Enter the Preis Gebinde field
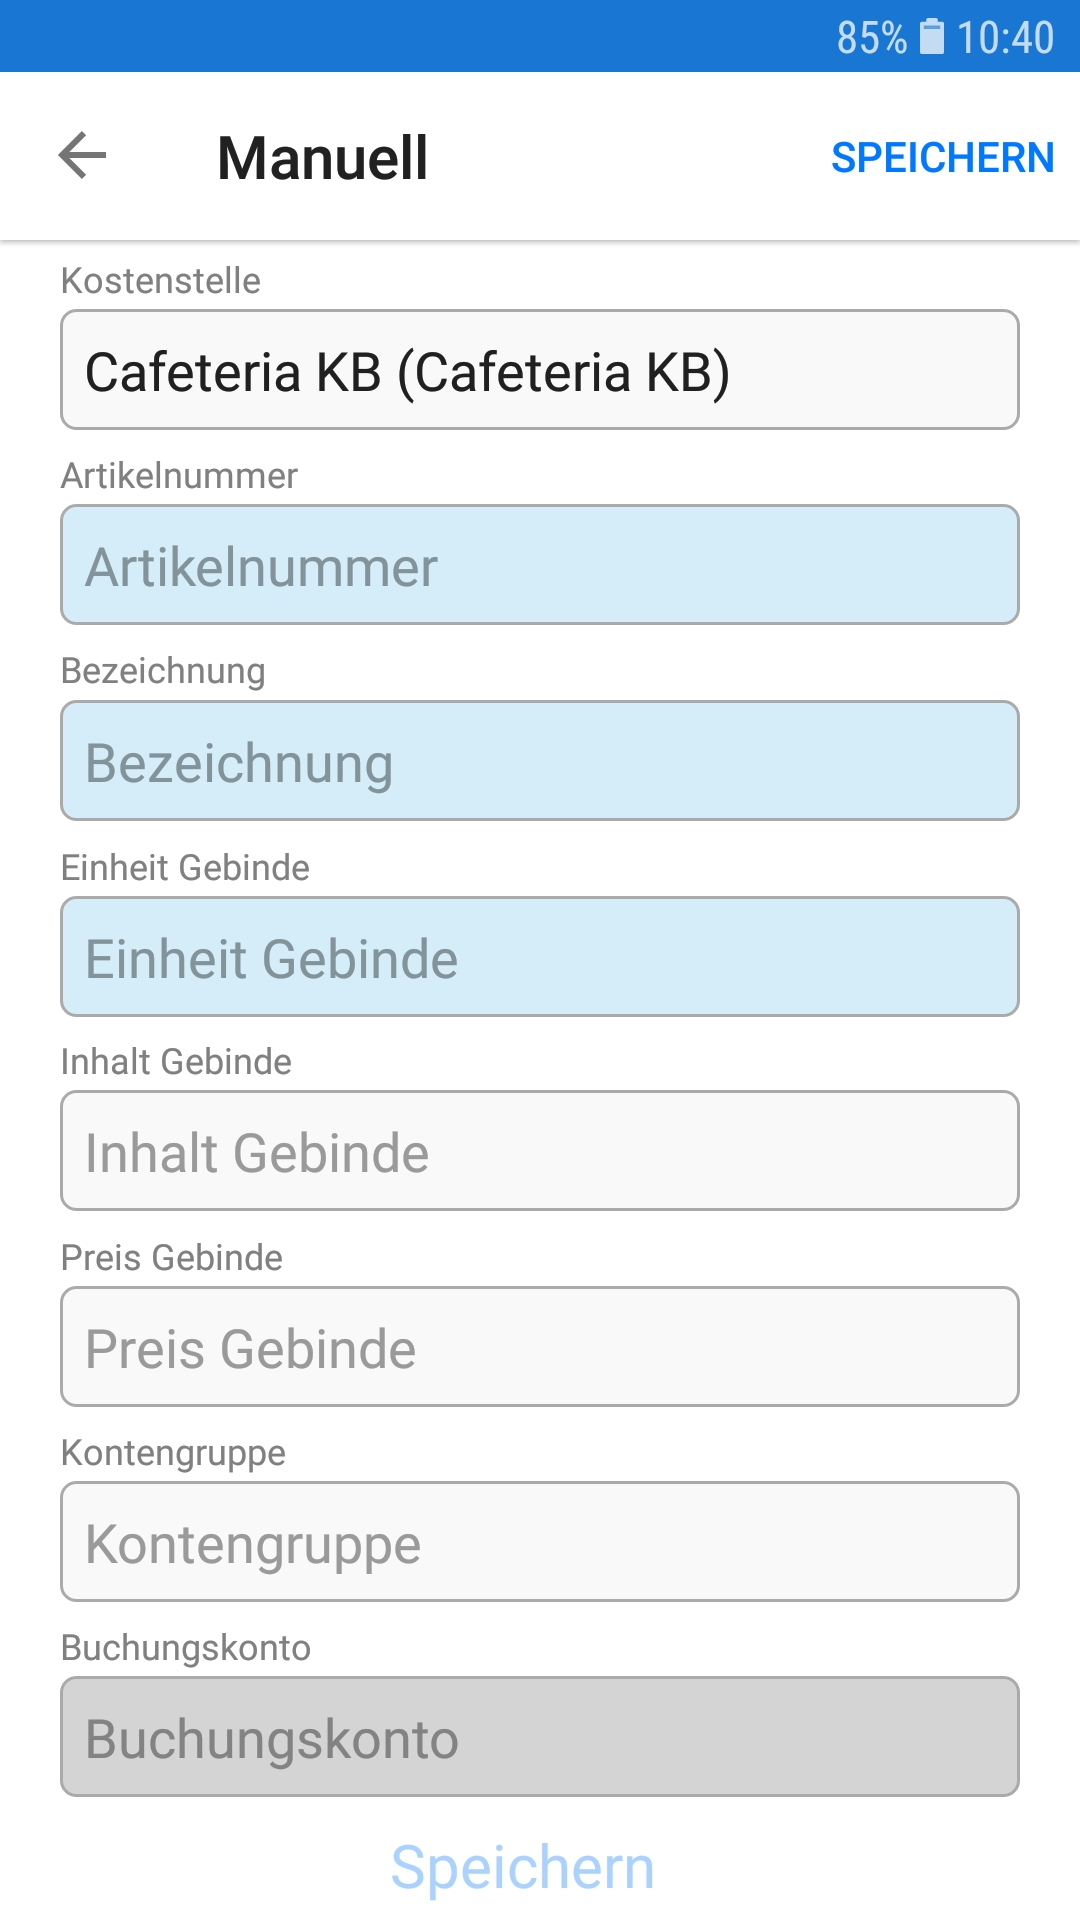 [x=540, y=1347]
